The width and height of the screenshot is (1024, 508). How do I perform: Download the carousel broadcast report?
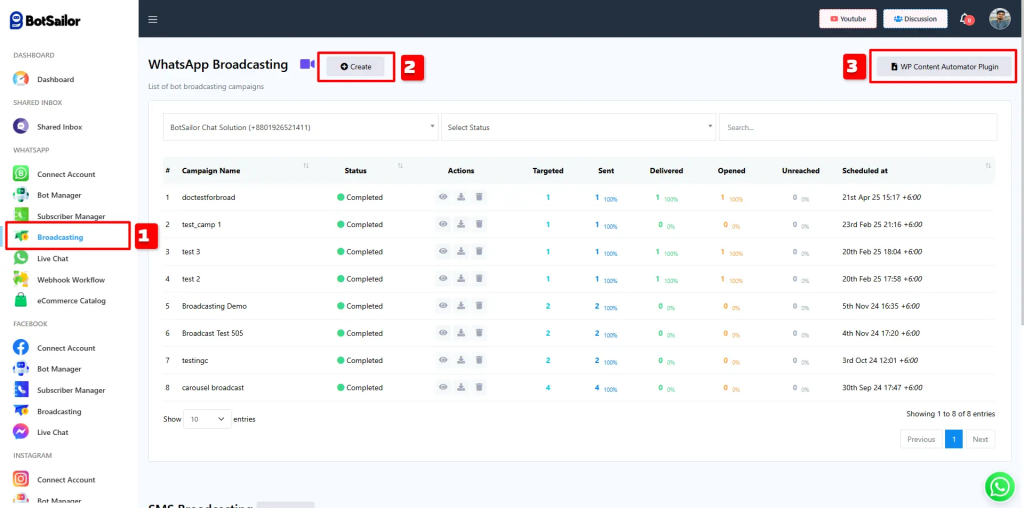tap(461, 387)
